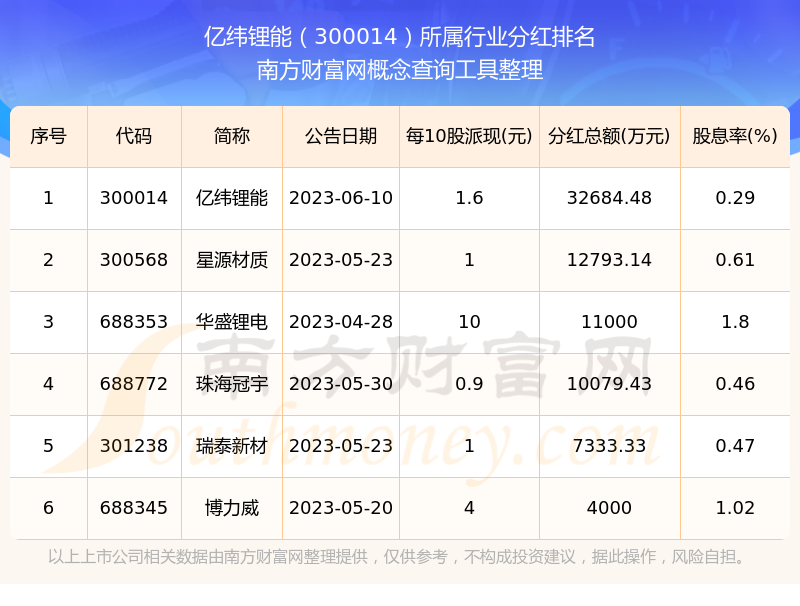Click the yield value 0.29
This screenshot has width=800, height=606.
click(x=735, y=198)
